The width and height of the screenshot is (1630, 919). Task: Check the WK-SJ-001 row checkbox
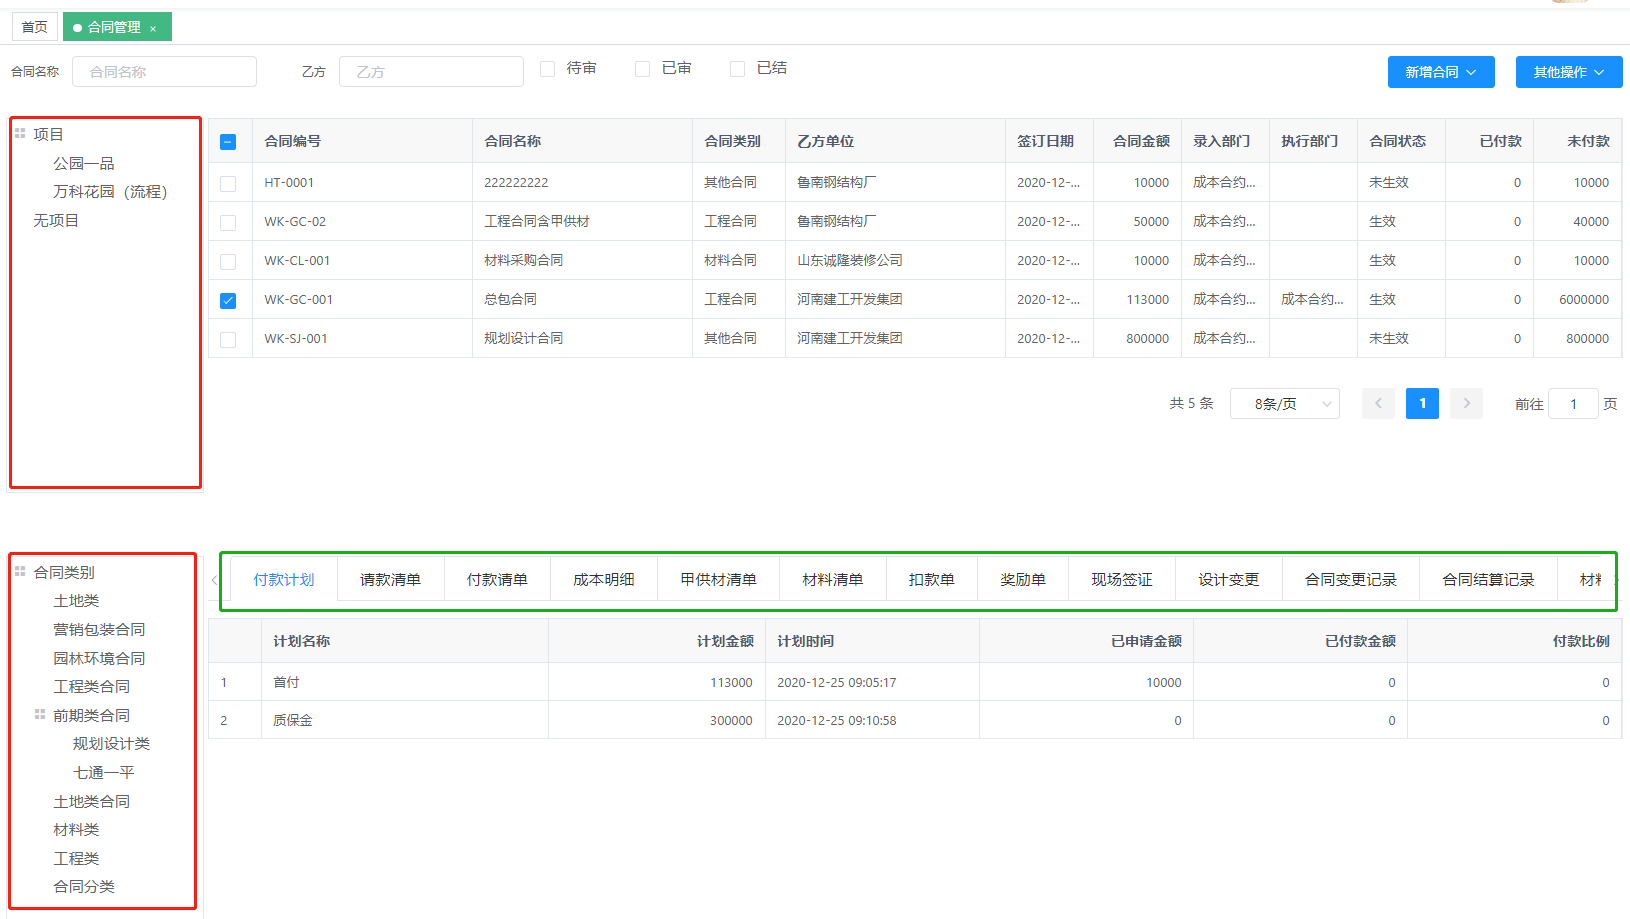[x=228, y=339]
